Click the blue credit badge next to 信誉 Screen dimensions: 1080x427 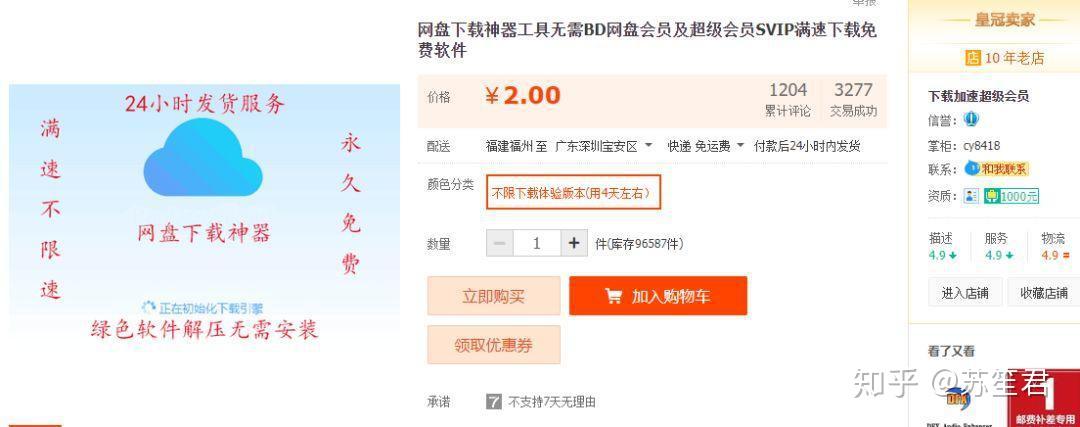tap(970, 119)
